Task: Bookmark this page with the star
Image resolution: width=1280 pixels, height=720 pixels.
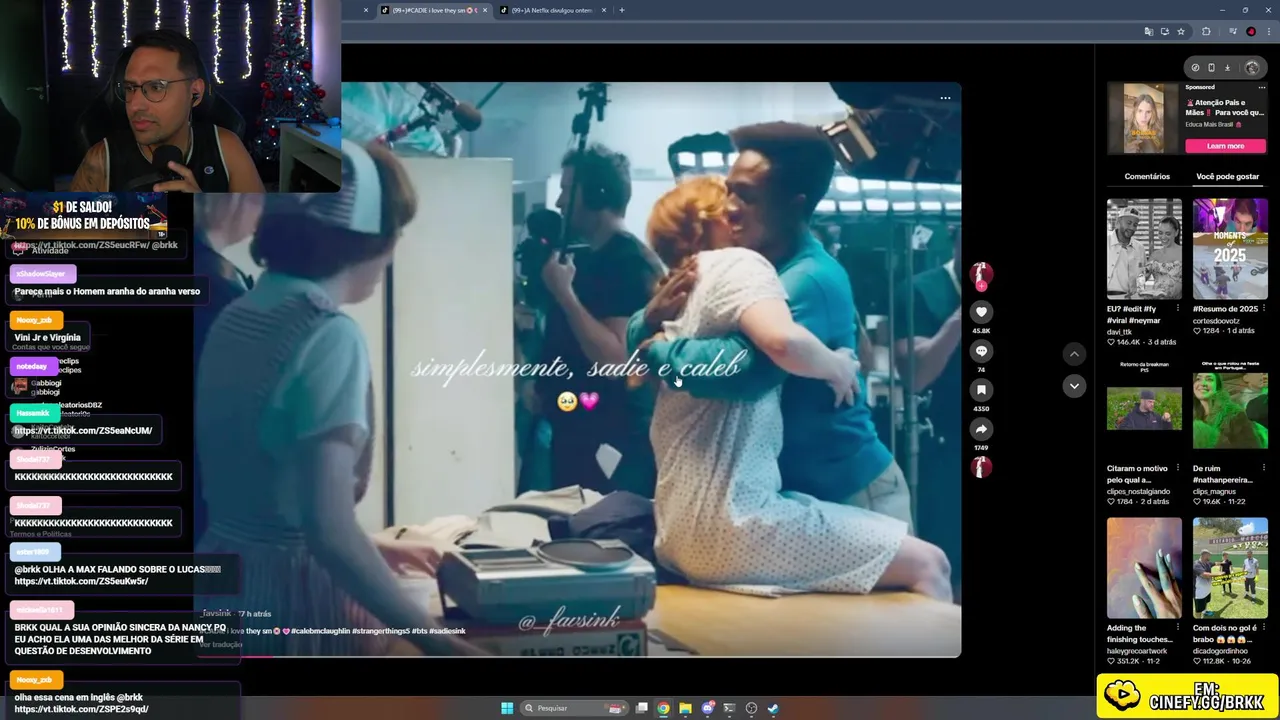Action: pyautogui.click(x=1181, y=32)
